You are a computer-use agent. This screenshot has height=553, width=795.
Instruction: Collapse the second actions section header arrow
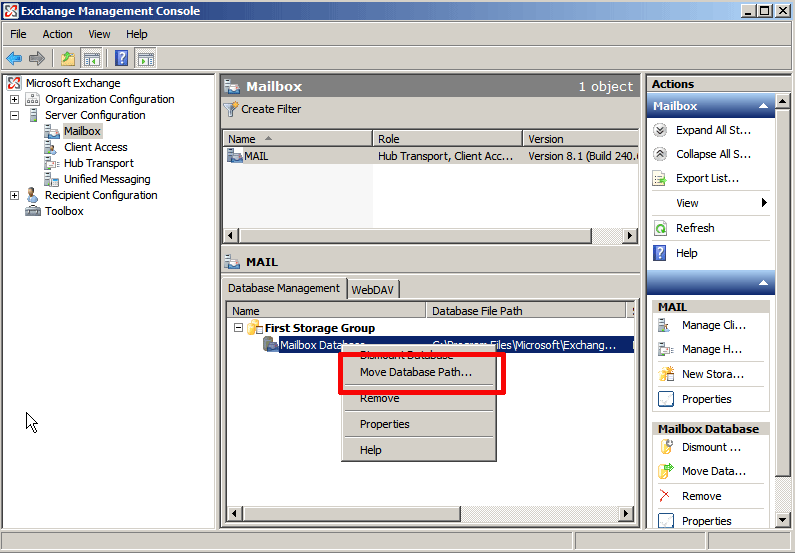(x=763, y=283)
